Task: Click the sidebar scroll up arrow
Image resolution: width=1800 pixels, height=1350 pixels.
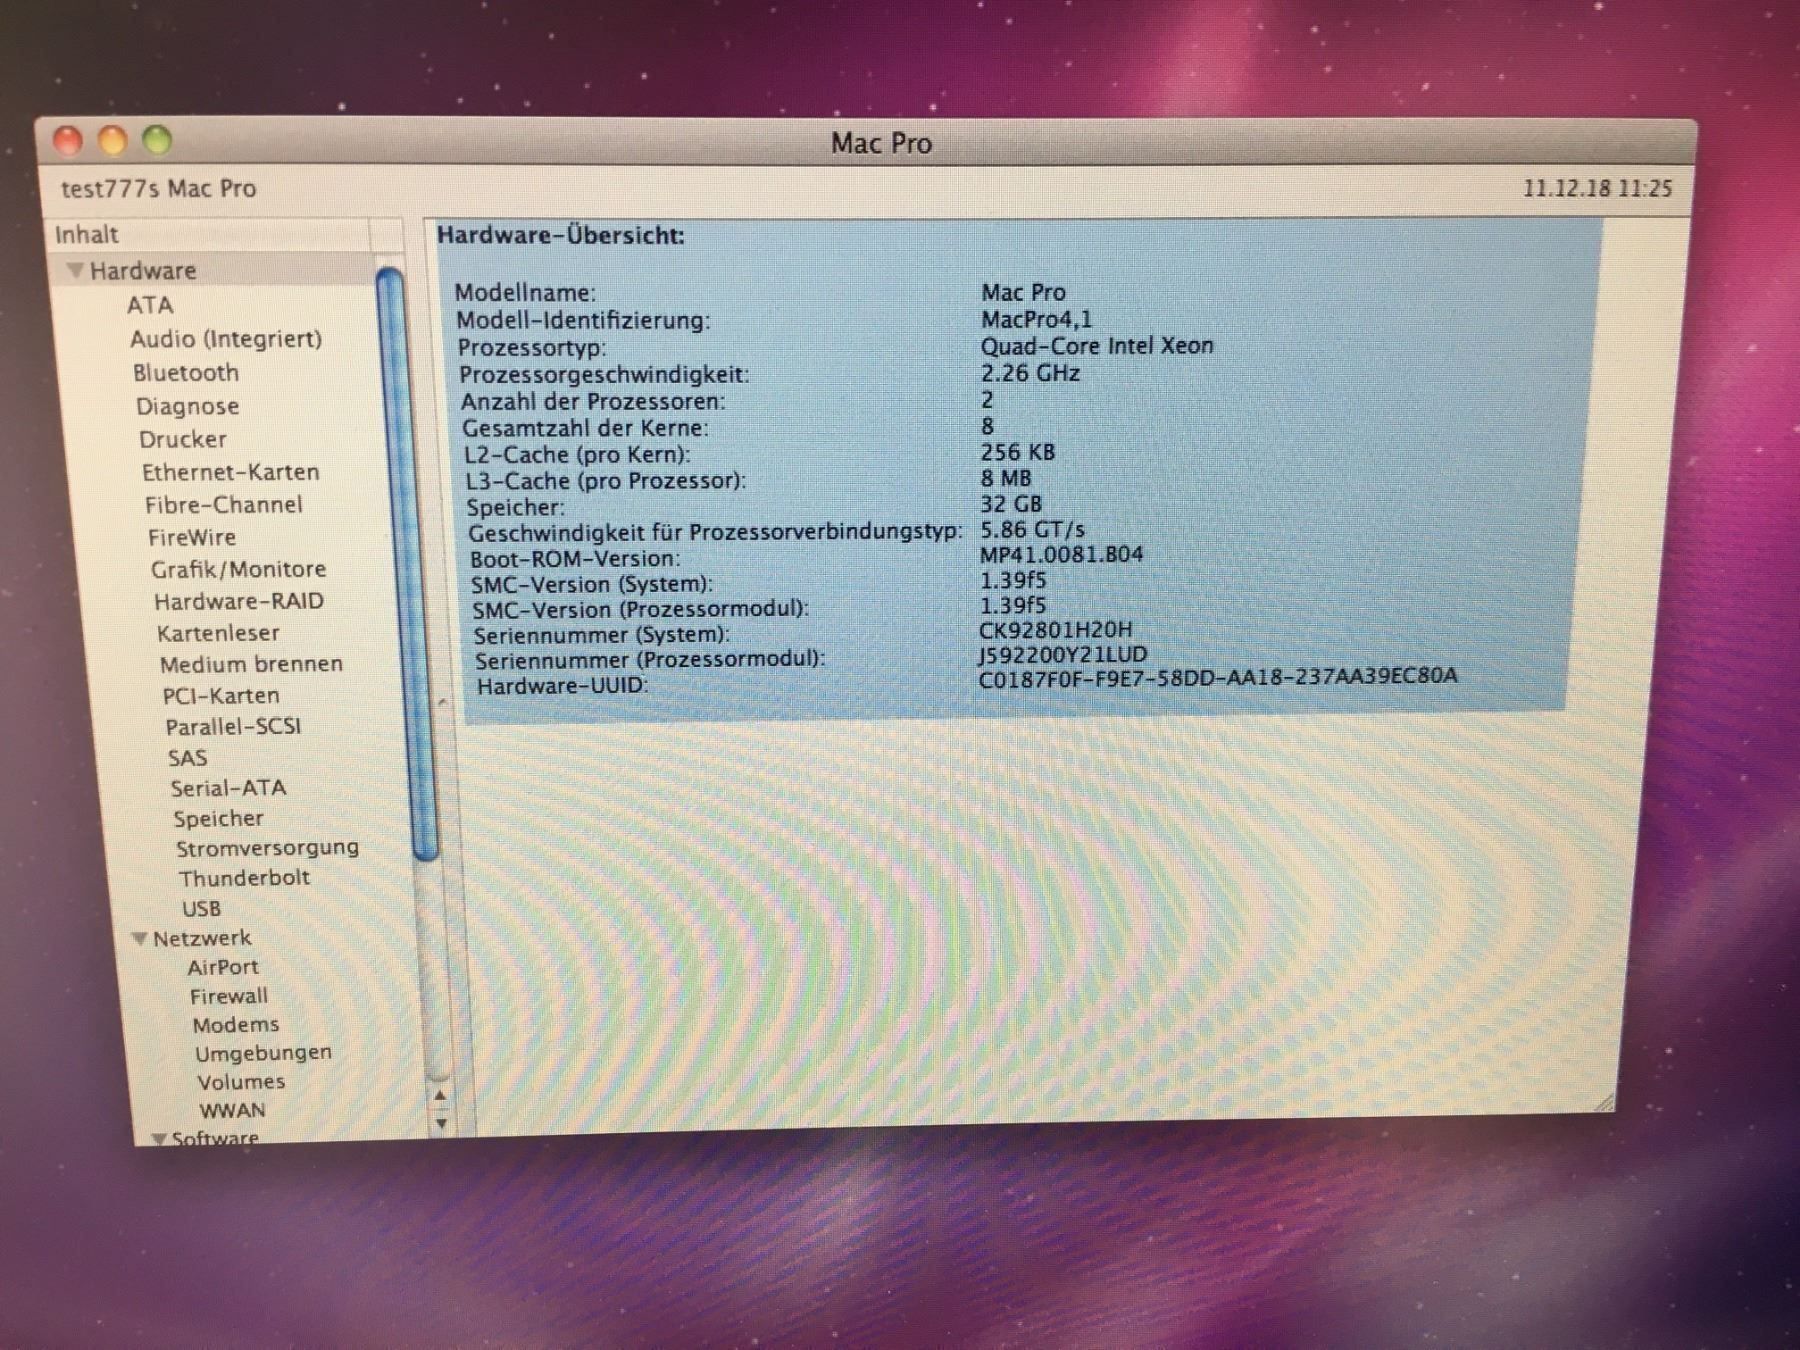Action: pyautogui.click(x=440, y=1096)
